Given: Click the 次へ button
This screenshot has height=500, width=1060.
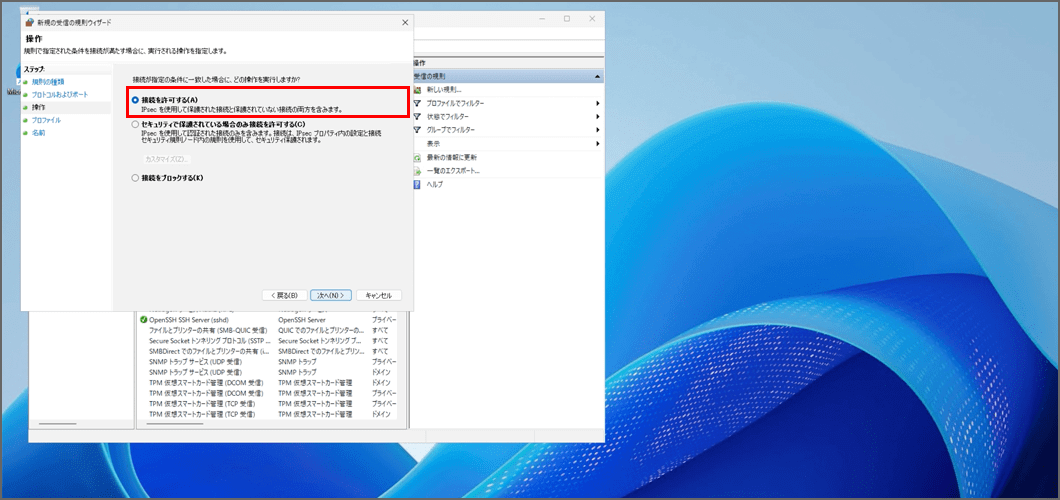Looking at the screenshot, I should [330, 295].
